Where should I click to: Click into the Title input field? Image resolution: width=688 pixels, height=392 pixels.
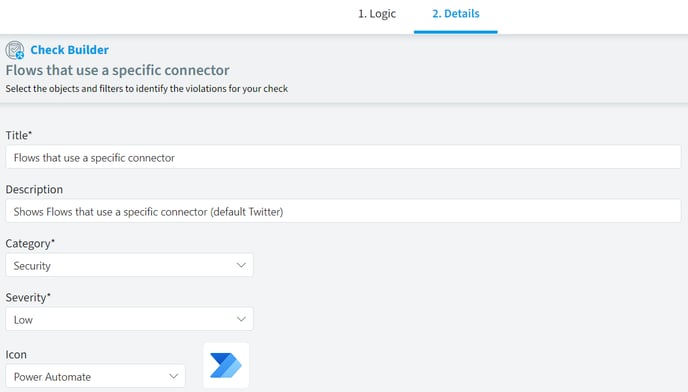click(x=343, y=158)
